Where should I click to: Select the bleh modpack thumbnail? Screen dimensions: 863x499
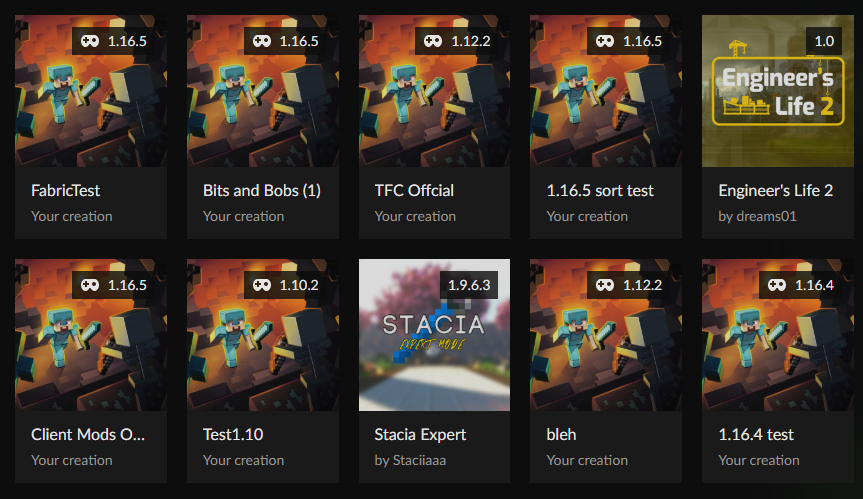click(x=605, y=335)
